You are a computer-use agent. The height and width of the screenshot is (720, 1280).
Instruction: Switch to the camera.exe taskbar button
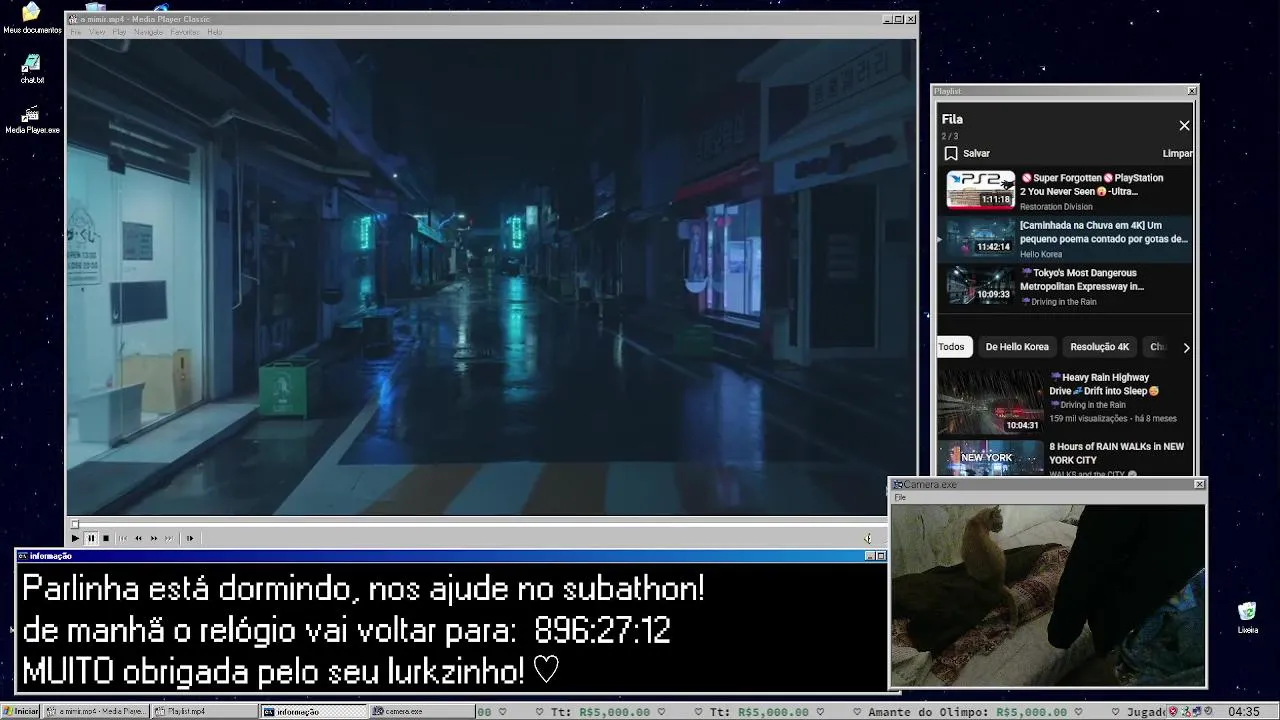pos(421,711)
